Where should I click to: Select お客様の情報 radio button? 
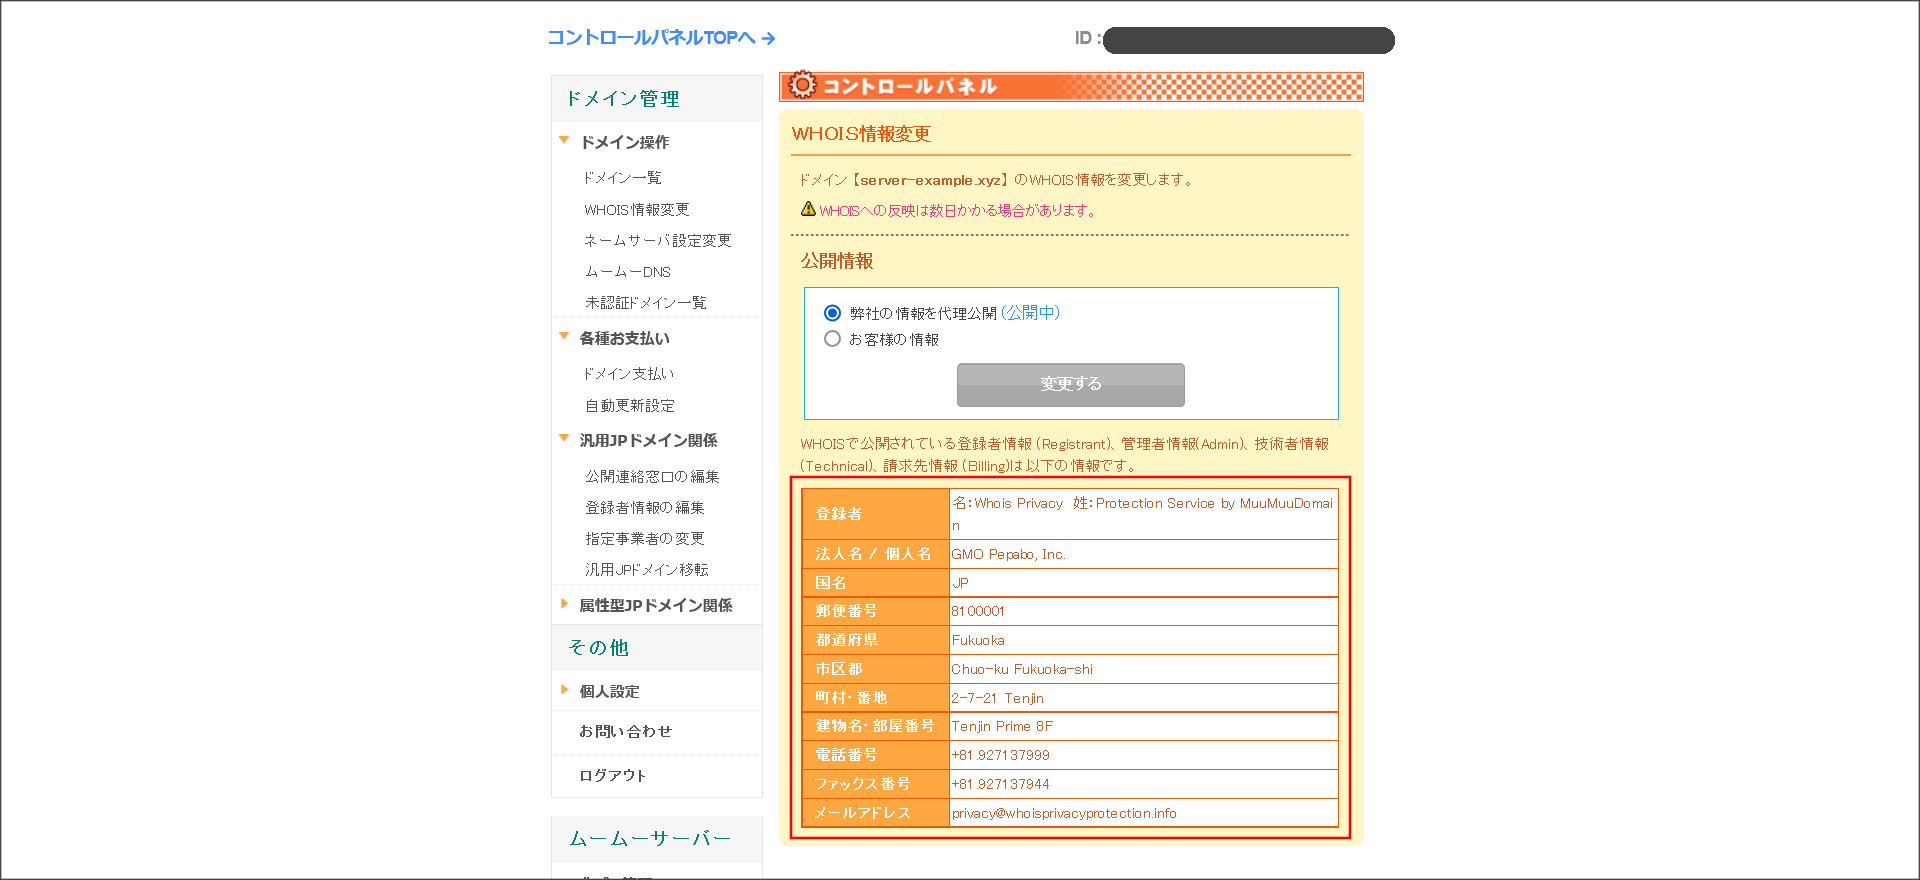point(832,339)
